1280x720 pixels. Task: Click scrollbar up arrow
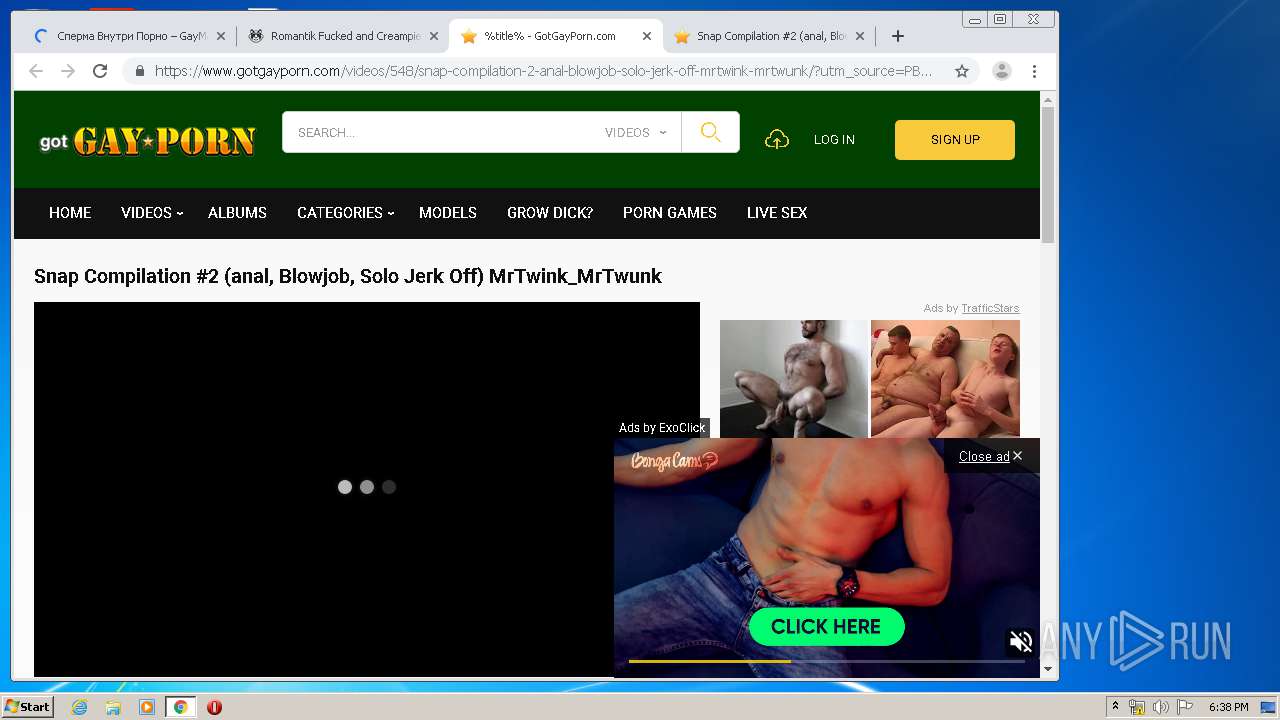pyautogui.click(x=1048, y=100)
